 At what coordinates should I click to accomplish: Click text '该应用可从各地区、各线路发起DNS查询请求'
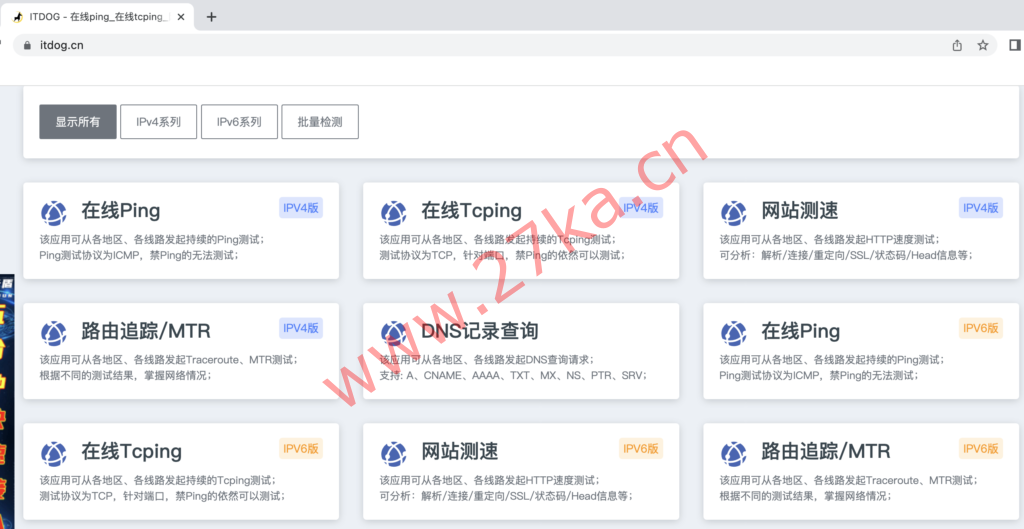(x=487, y=359)
